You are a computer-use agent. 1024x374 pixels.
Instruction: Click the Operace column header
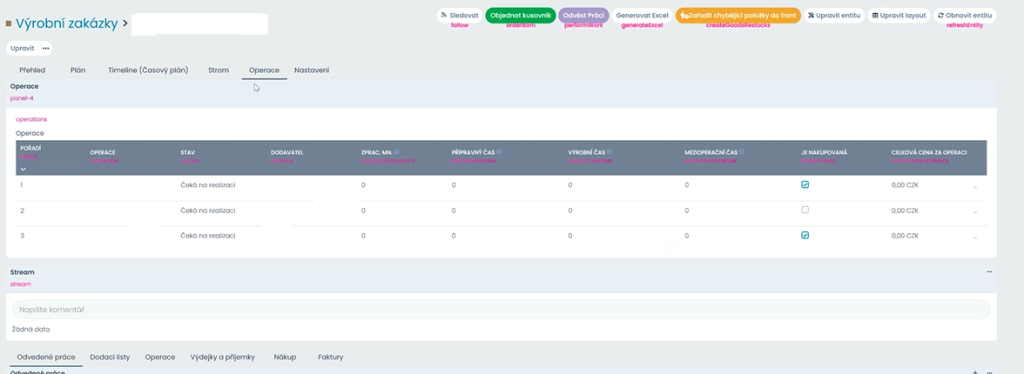click(103, 152)
